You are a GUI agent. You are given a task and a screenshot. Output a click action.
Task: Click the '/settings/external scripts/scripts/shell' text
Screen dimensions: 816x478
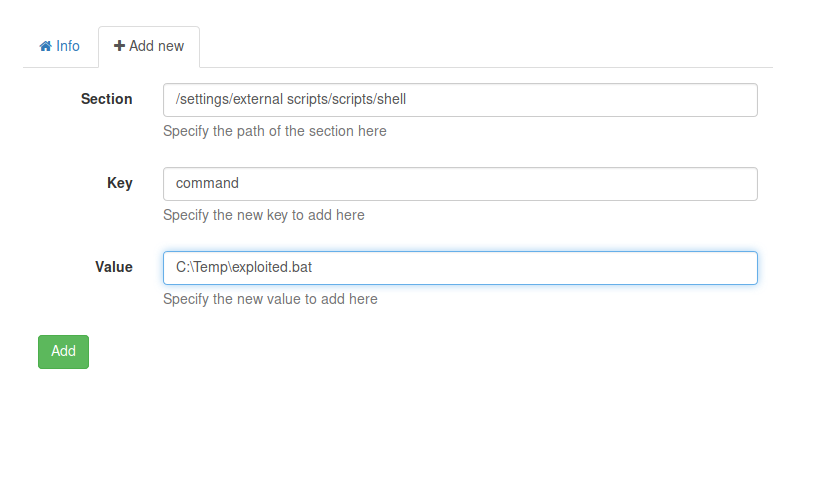coord(291,100)
